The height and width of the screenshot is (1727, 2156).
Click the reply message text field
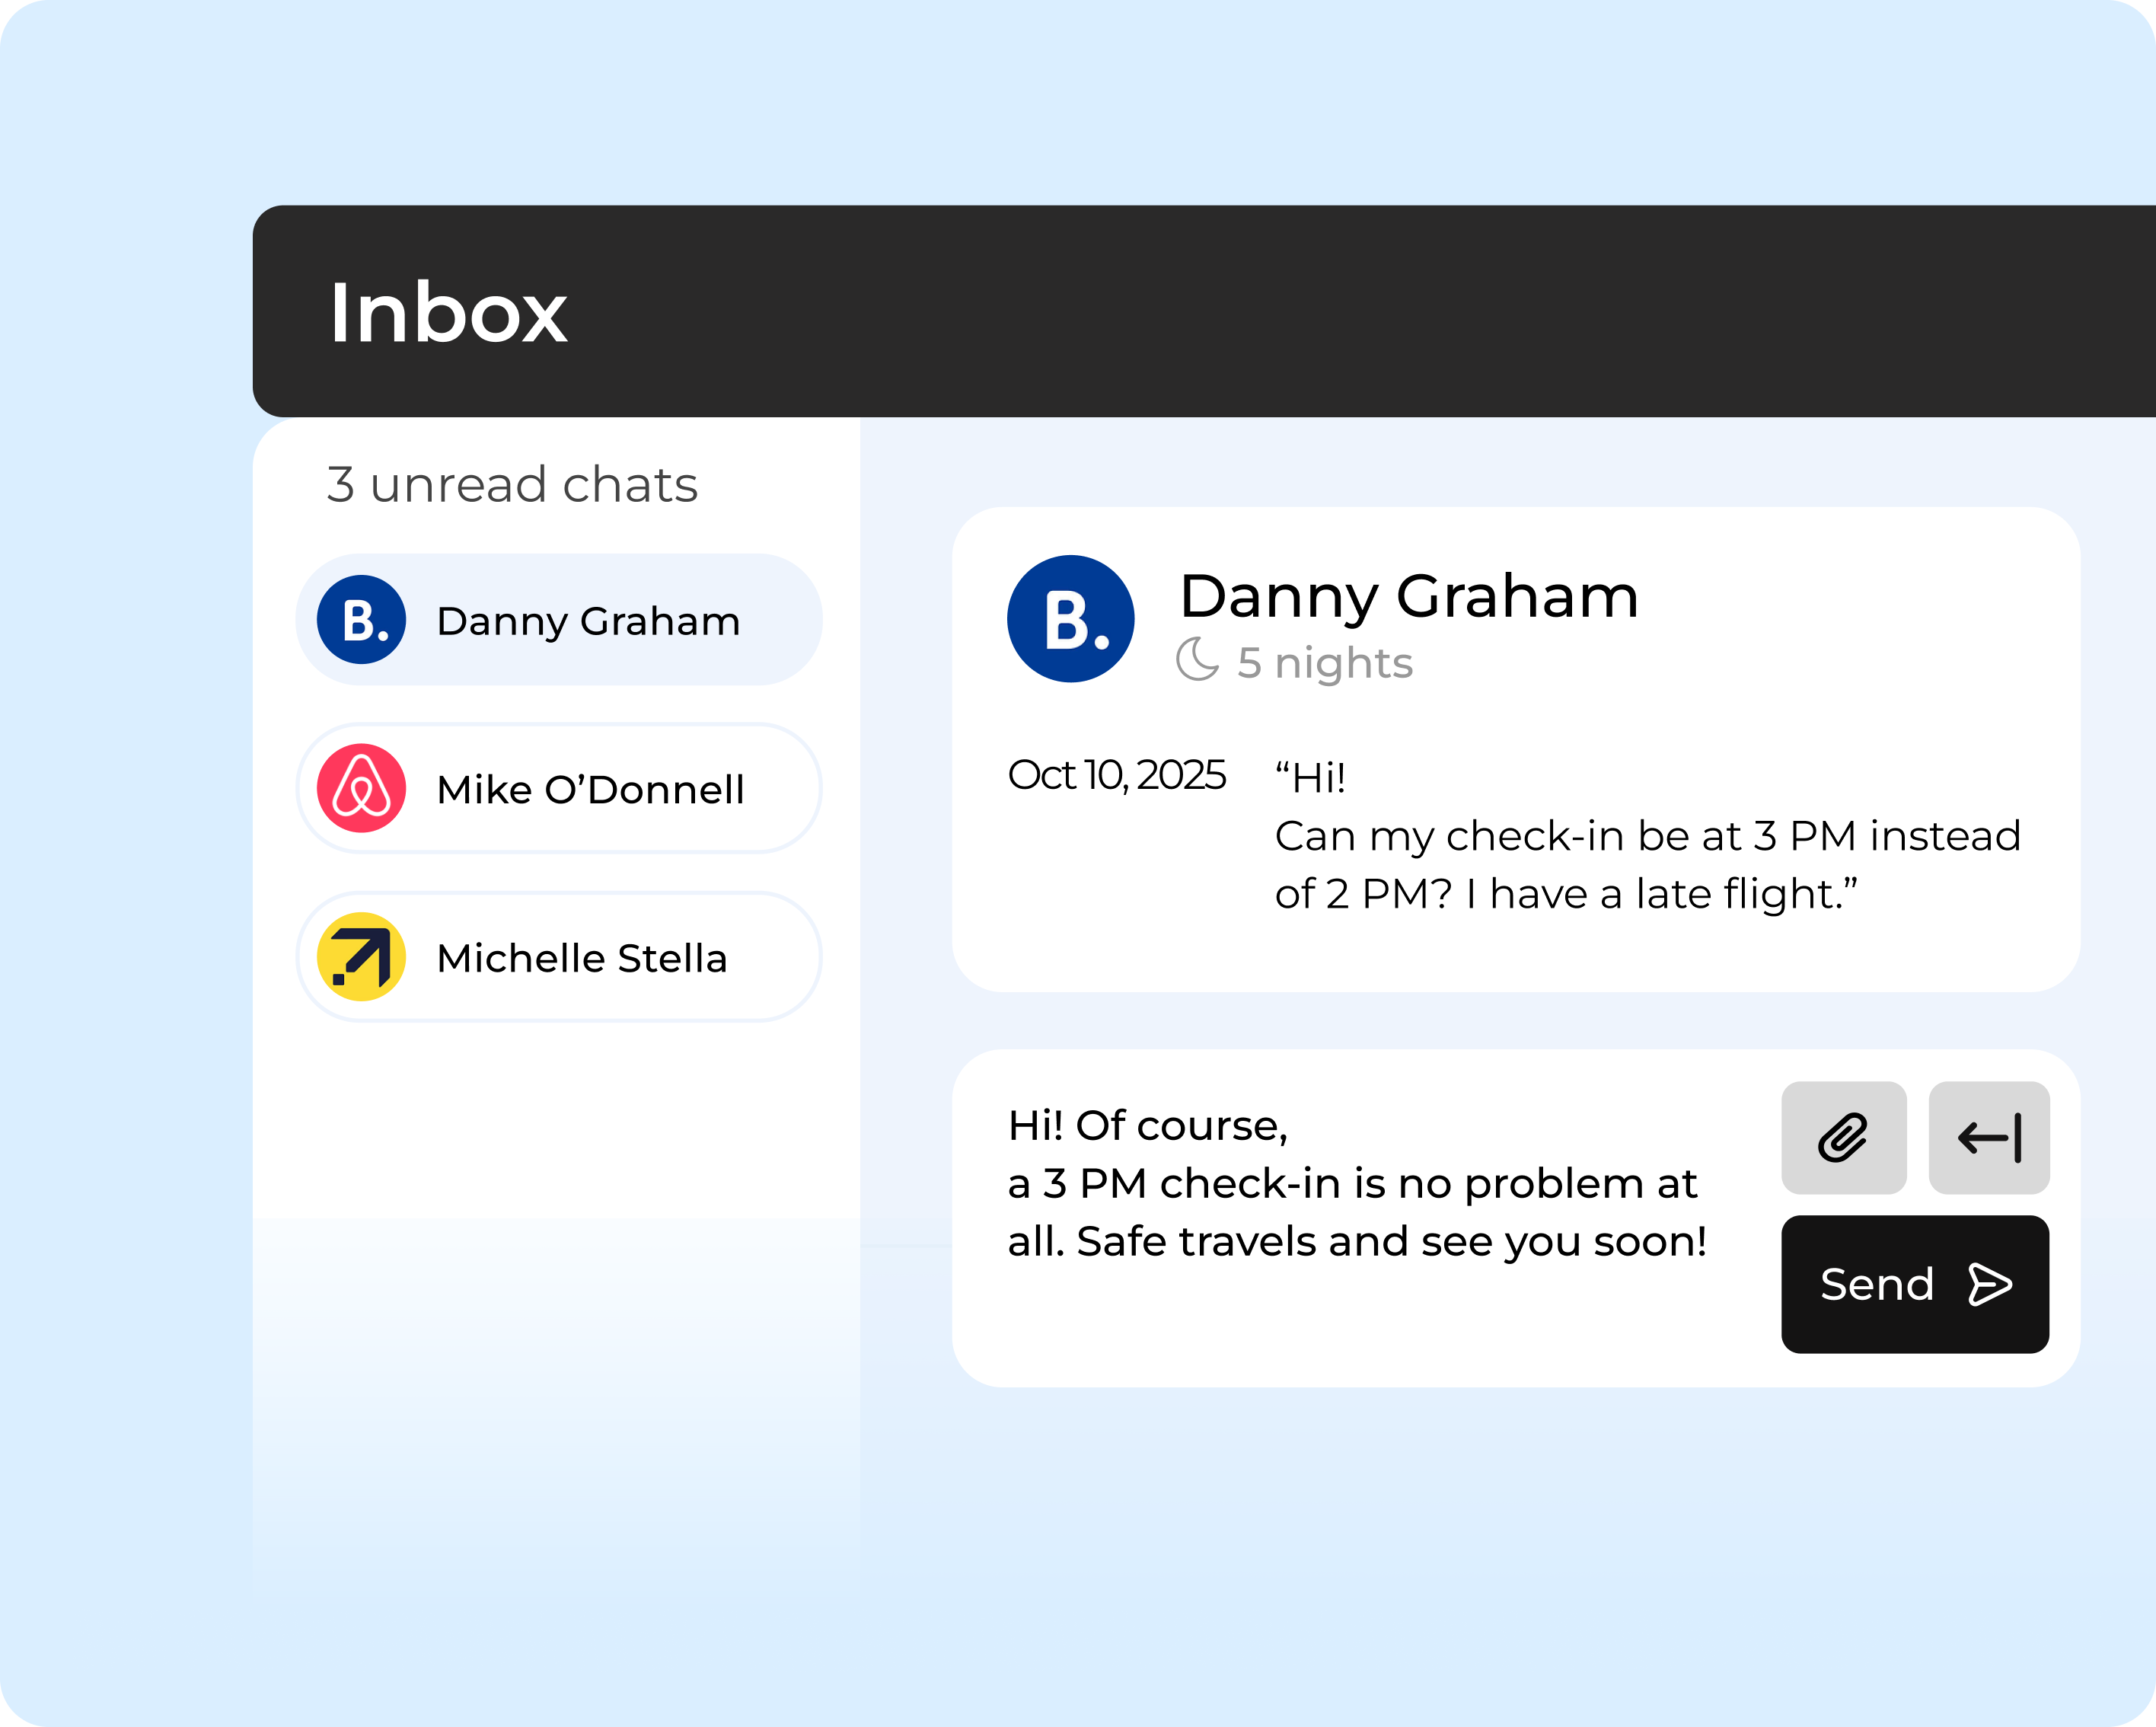(1356, 1184)
